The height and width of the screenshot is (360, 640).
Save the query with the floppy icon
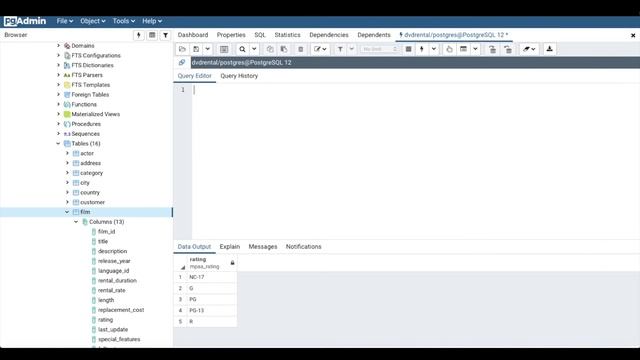(196, 49)
